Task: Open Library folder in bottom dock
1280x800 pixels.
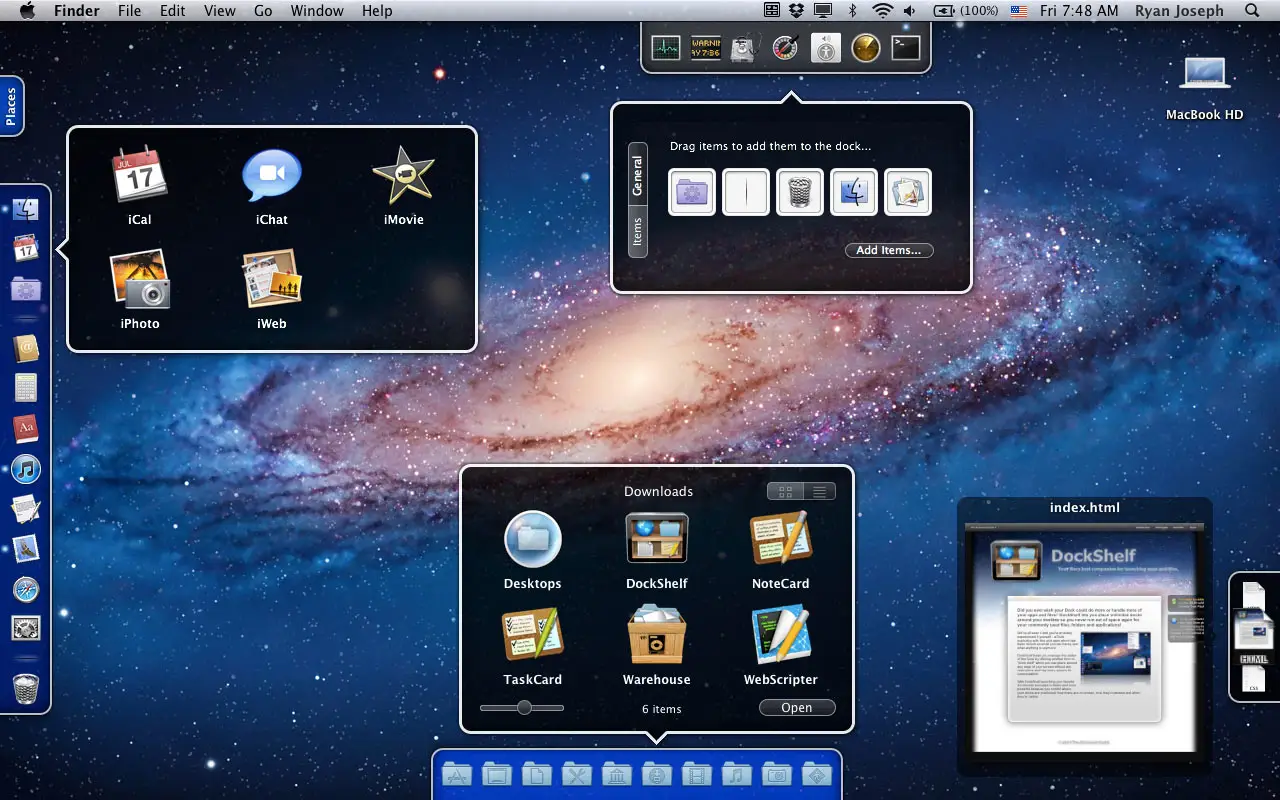Action: pyautogui.click(x=617, y=774)
